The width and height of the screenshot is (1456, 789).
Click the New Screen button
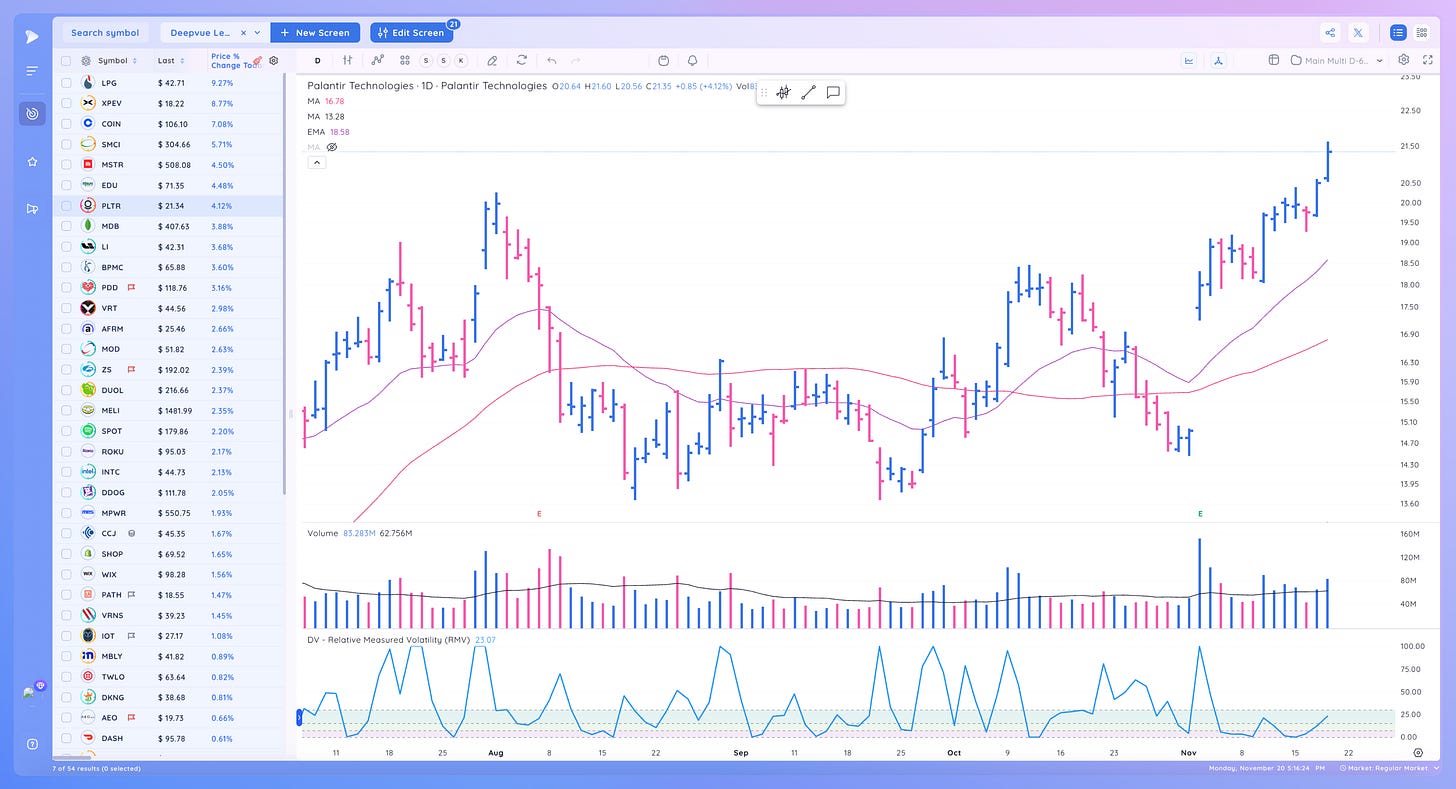pos(315,33)
